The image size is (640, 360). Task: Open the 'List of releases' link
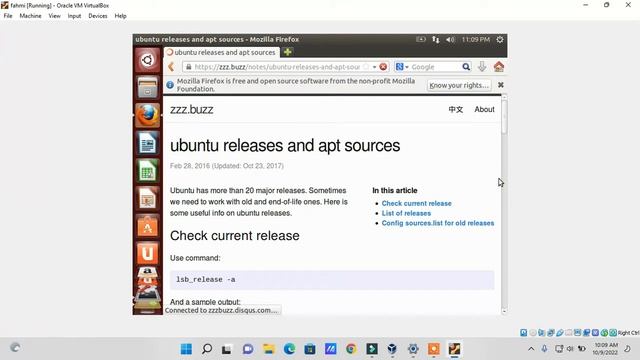click(x=406, y=213)
